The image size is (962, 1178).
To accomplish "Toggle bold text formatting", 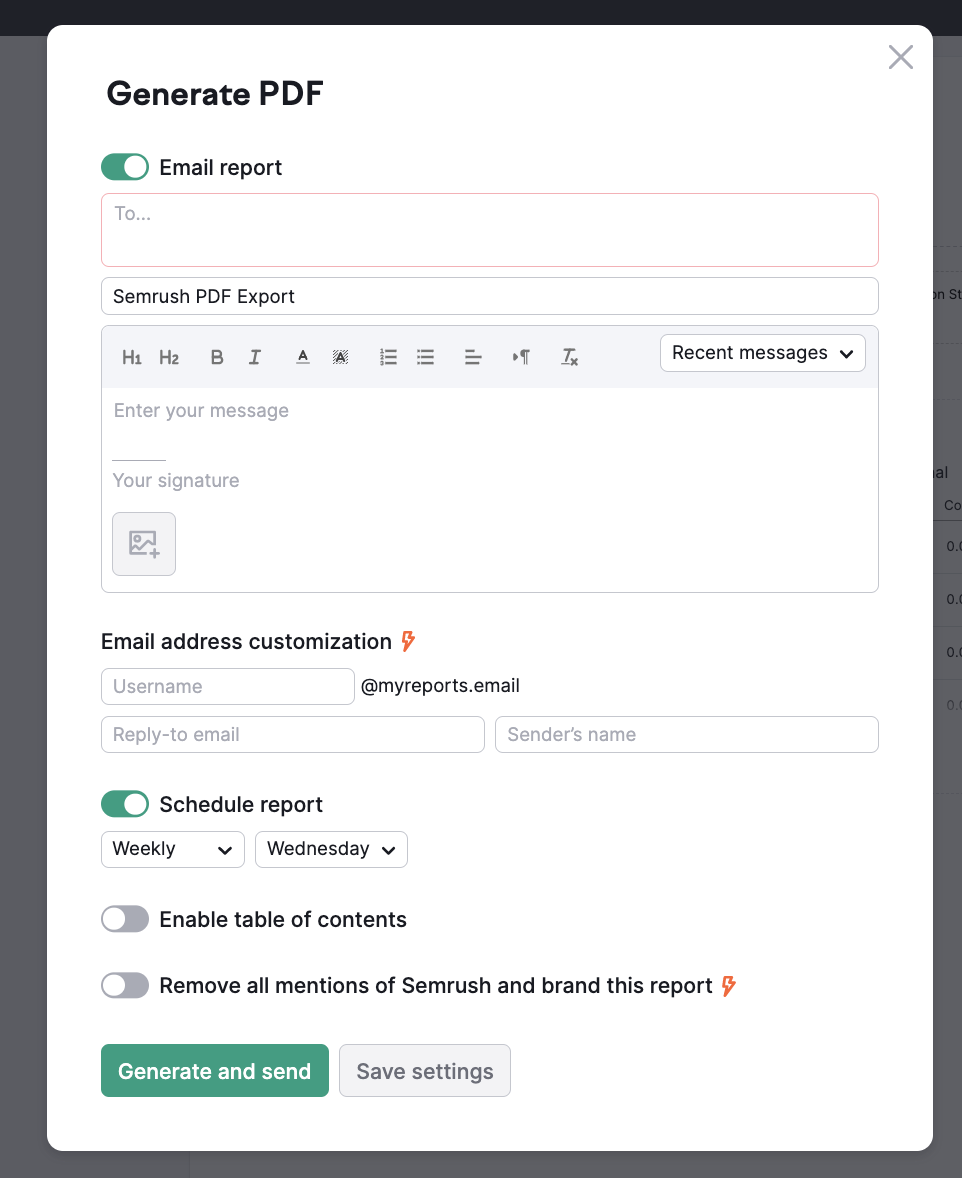I will (216, 358).
